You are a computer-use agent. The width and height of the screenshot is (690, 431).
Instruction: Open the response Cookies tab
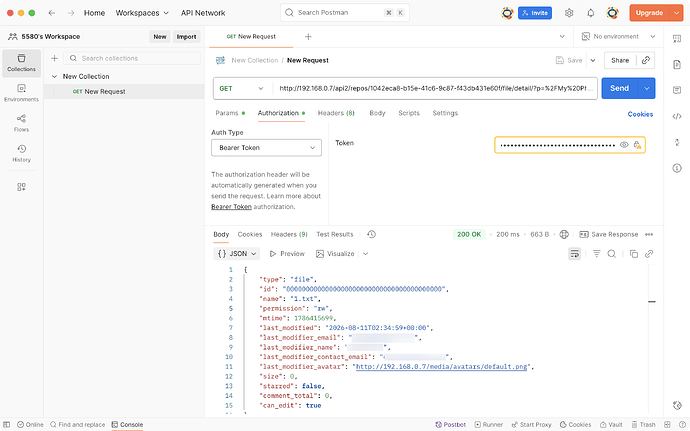pos(250,234)
